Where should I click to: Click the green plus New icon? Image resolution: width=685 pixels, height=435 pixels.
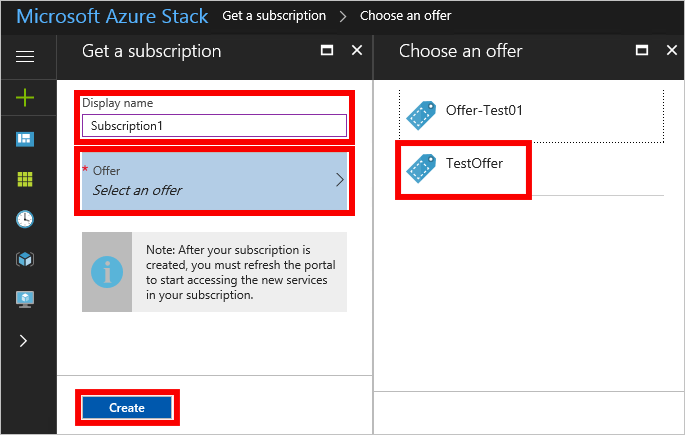[x=25, y=98]
